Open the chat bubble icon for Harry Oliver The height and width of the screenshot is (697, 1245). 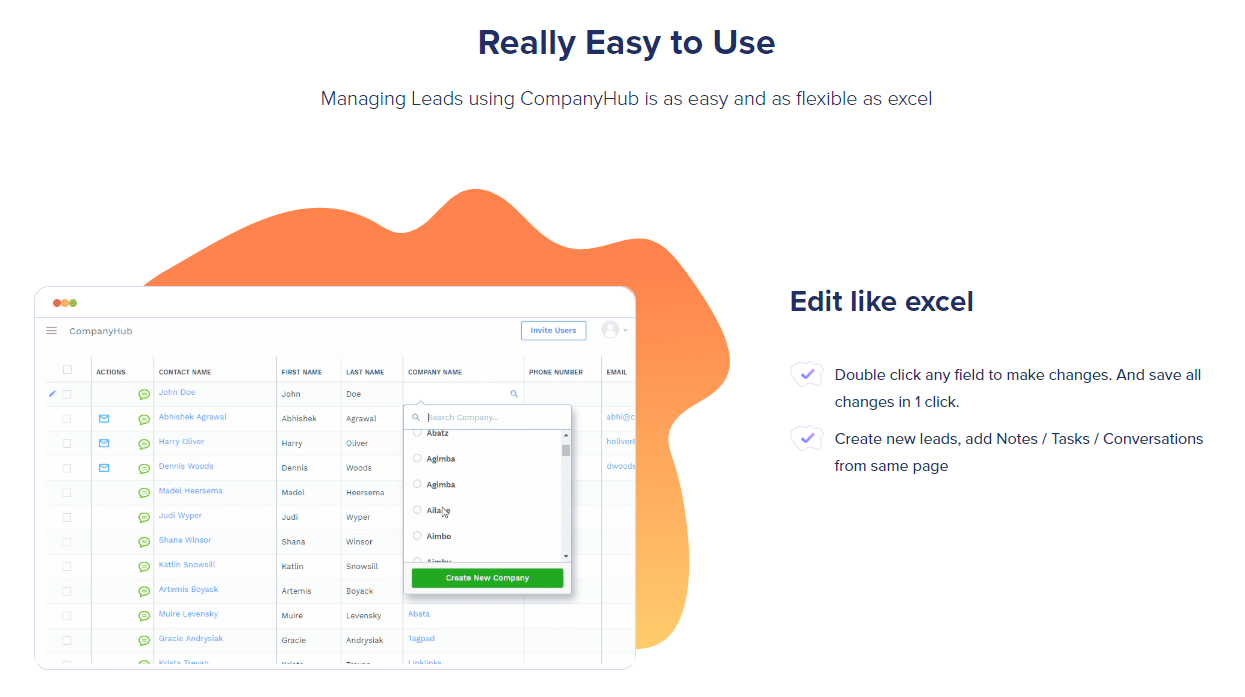(x=144, y=444)
